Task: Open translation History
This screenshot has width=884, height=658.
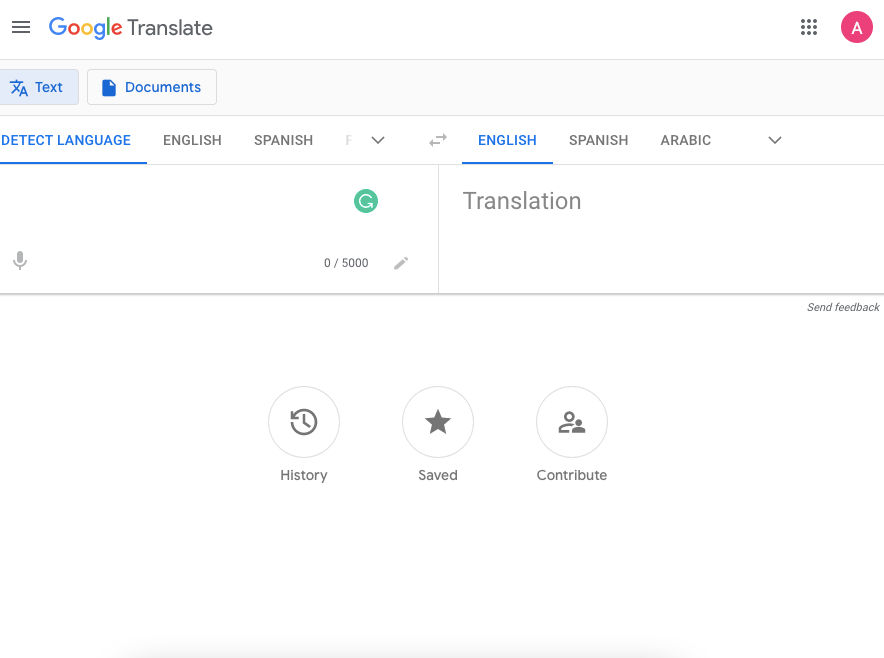Action: pyautogui.click(x=304, y=422)
